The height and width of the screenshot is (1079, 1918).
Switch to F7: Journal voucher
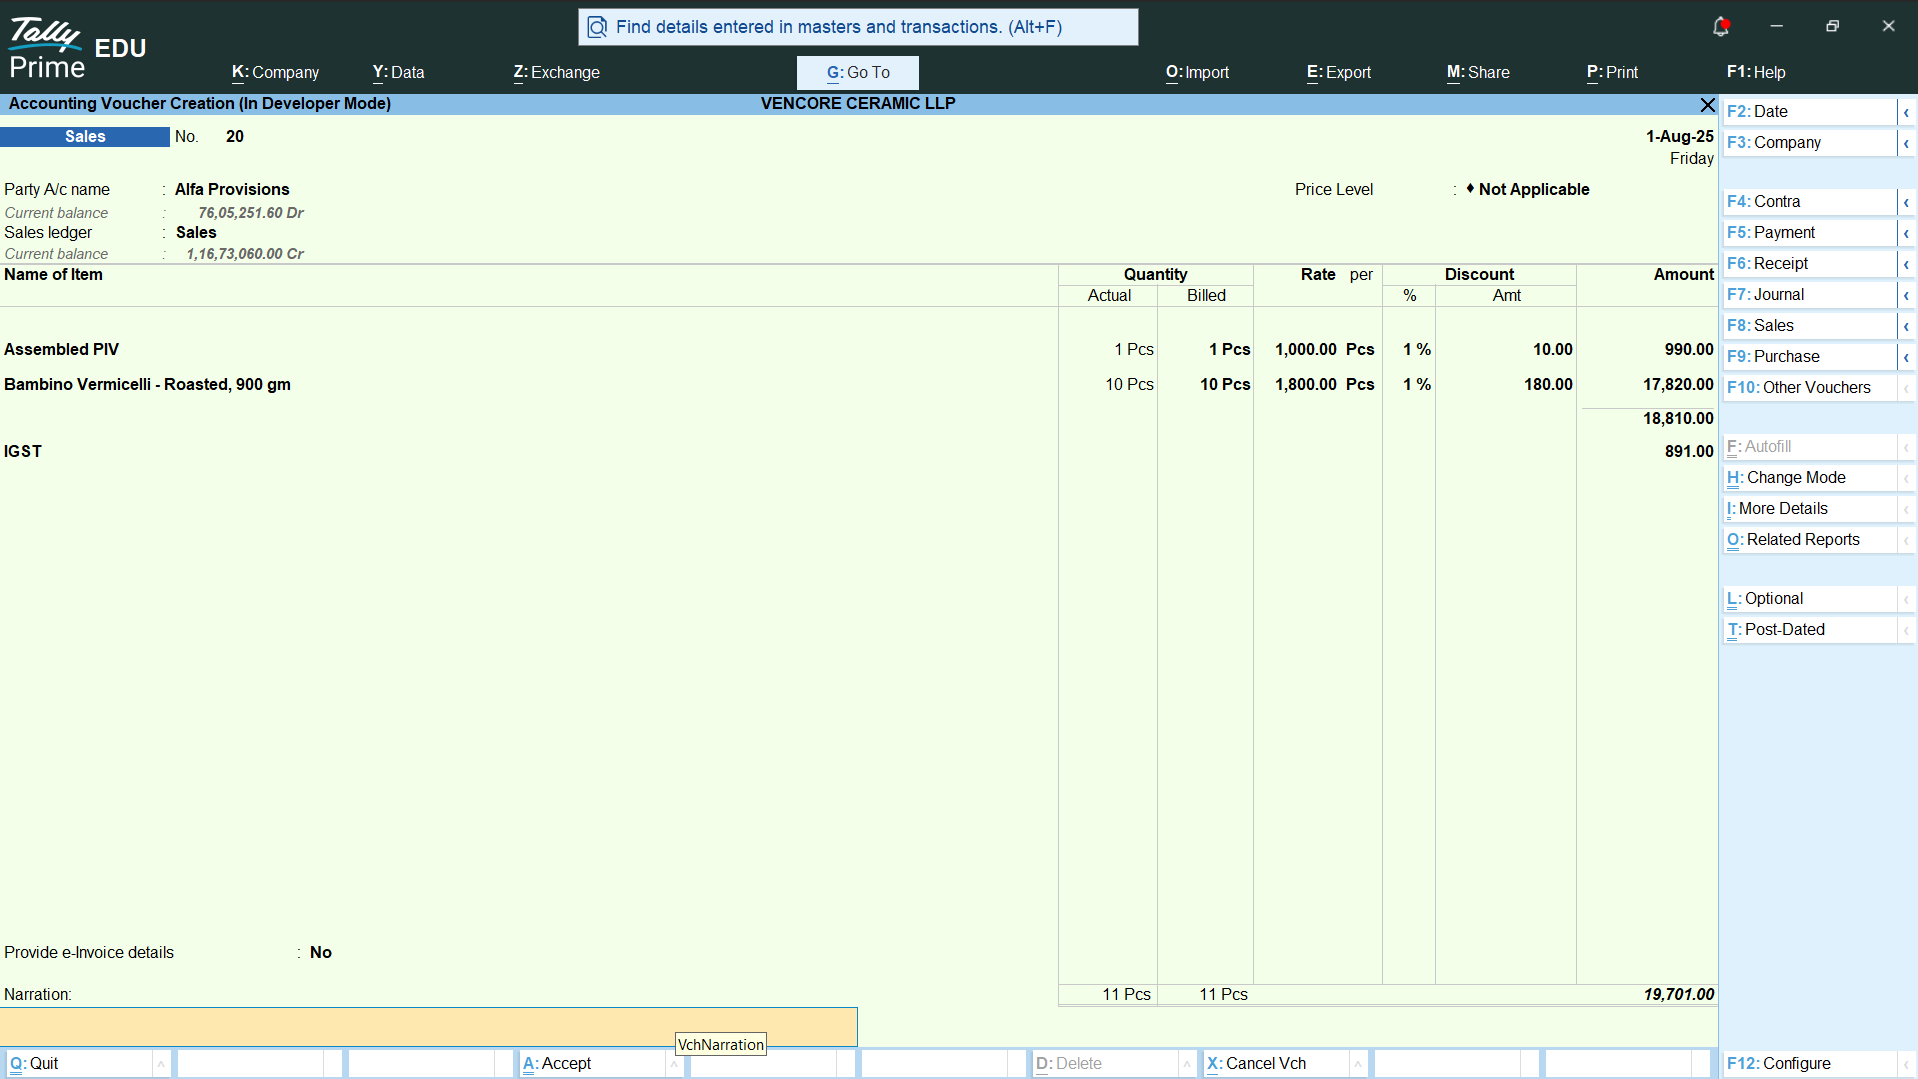[1809, 295]
